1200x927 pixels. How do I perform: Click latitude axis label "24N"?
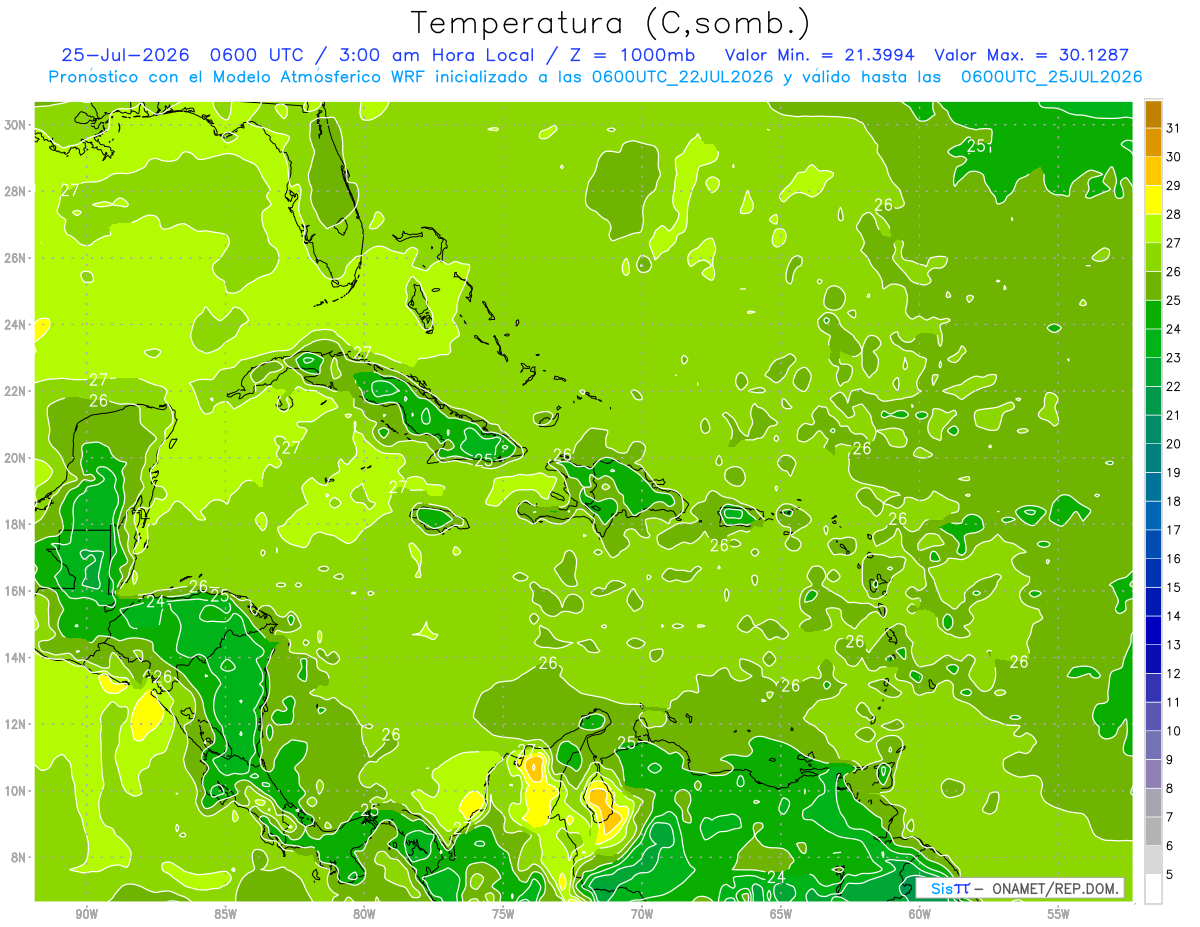point(15,324)
